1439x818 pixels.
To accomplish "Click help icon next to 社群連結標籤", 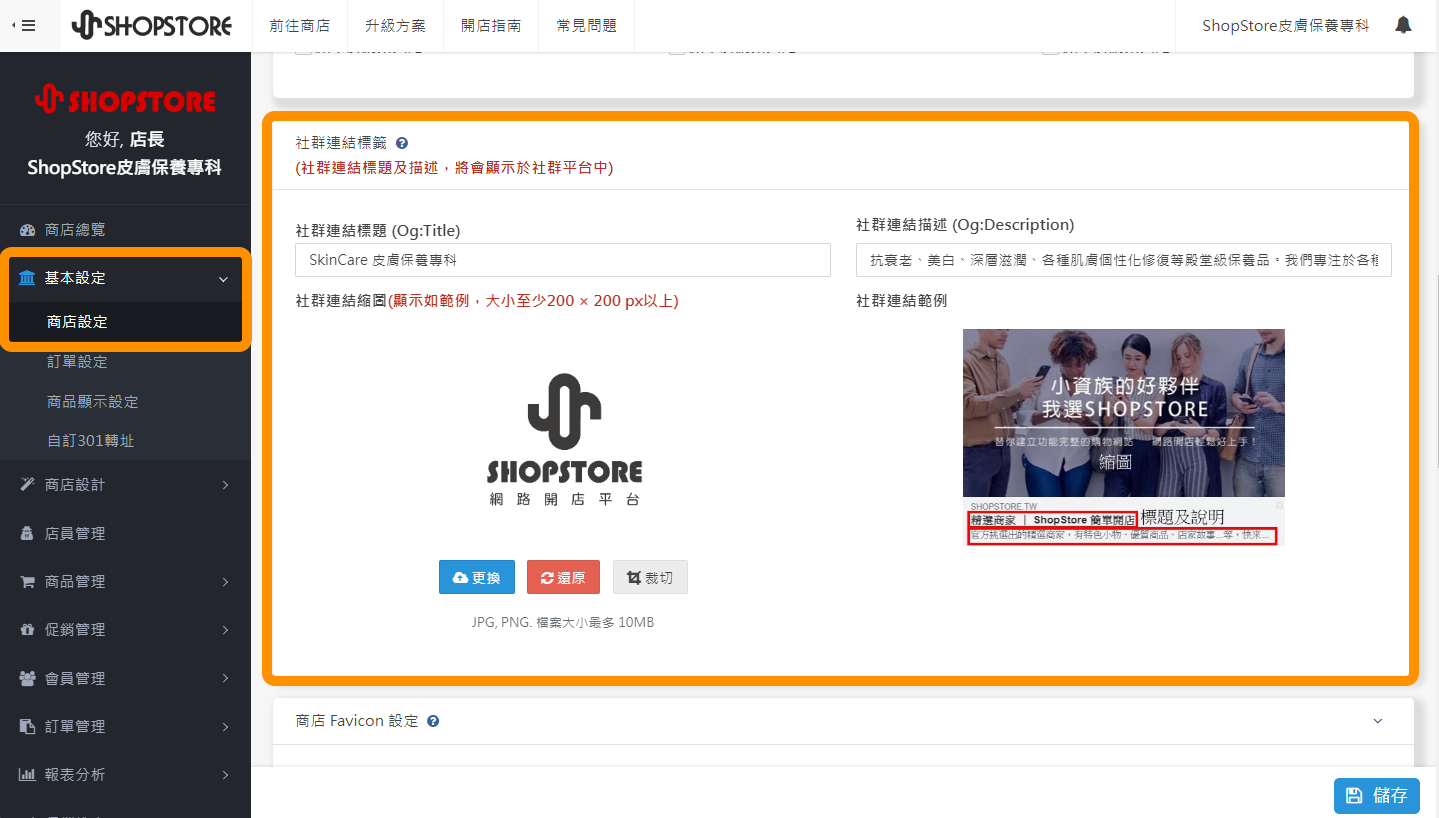I will click(x=402, y=143).
